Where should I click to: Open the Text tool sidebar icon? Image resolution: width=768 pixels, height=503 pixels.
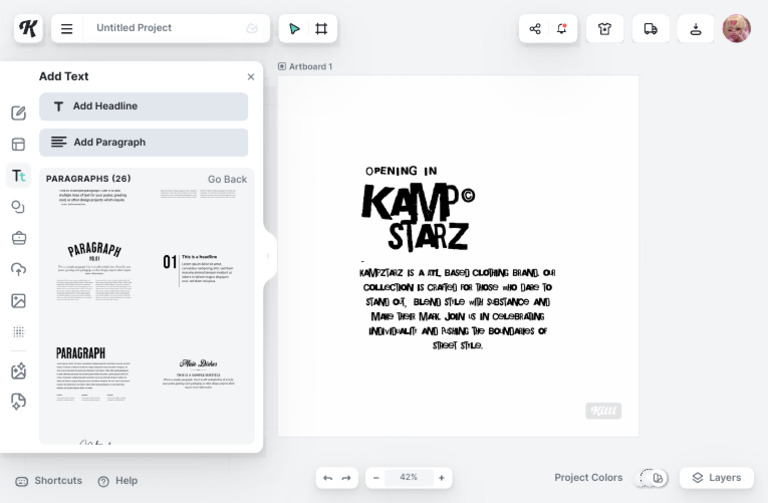19,175
